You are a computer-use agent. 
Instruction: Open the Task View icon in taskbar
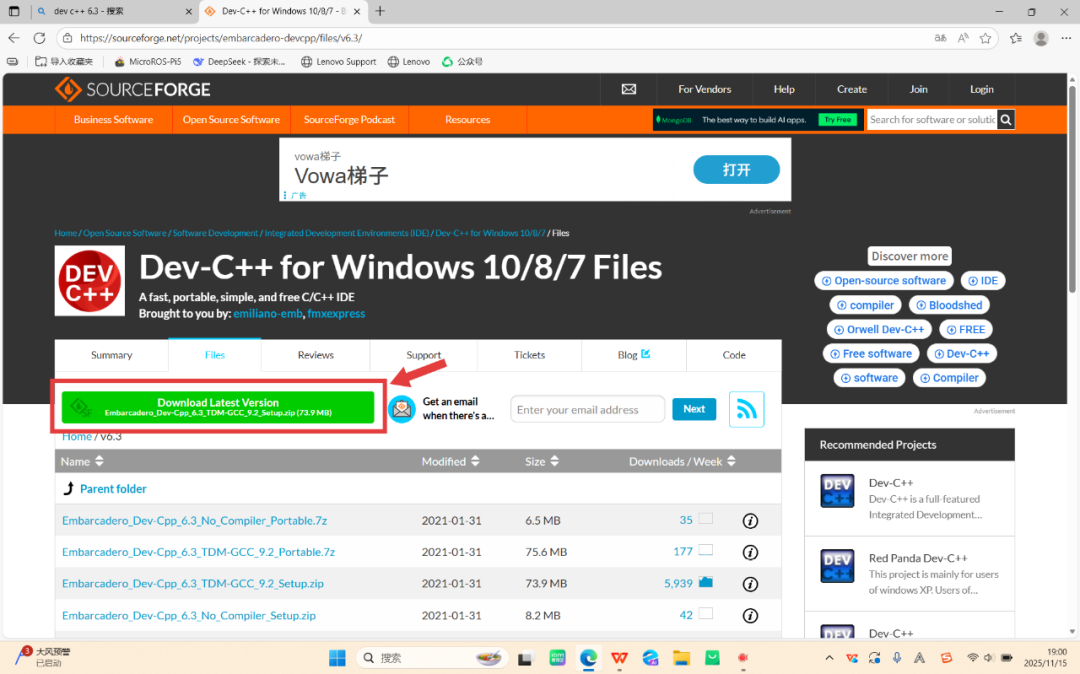526,659
